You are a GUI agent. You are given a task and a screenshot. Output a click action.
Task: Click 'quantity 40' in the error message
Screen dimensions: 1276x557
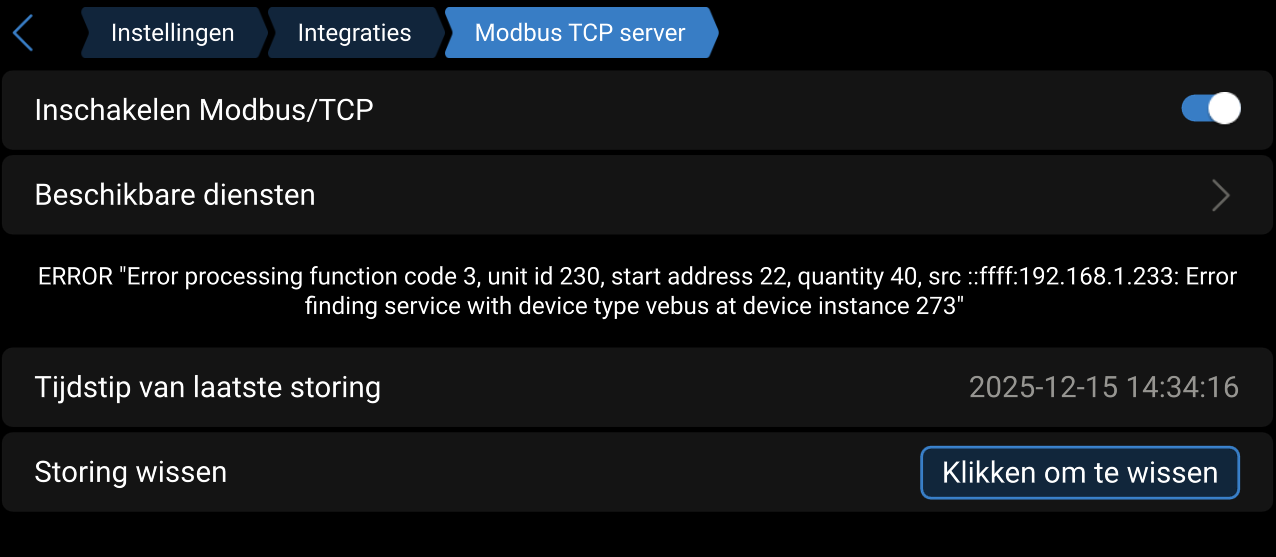coord(839,277)
